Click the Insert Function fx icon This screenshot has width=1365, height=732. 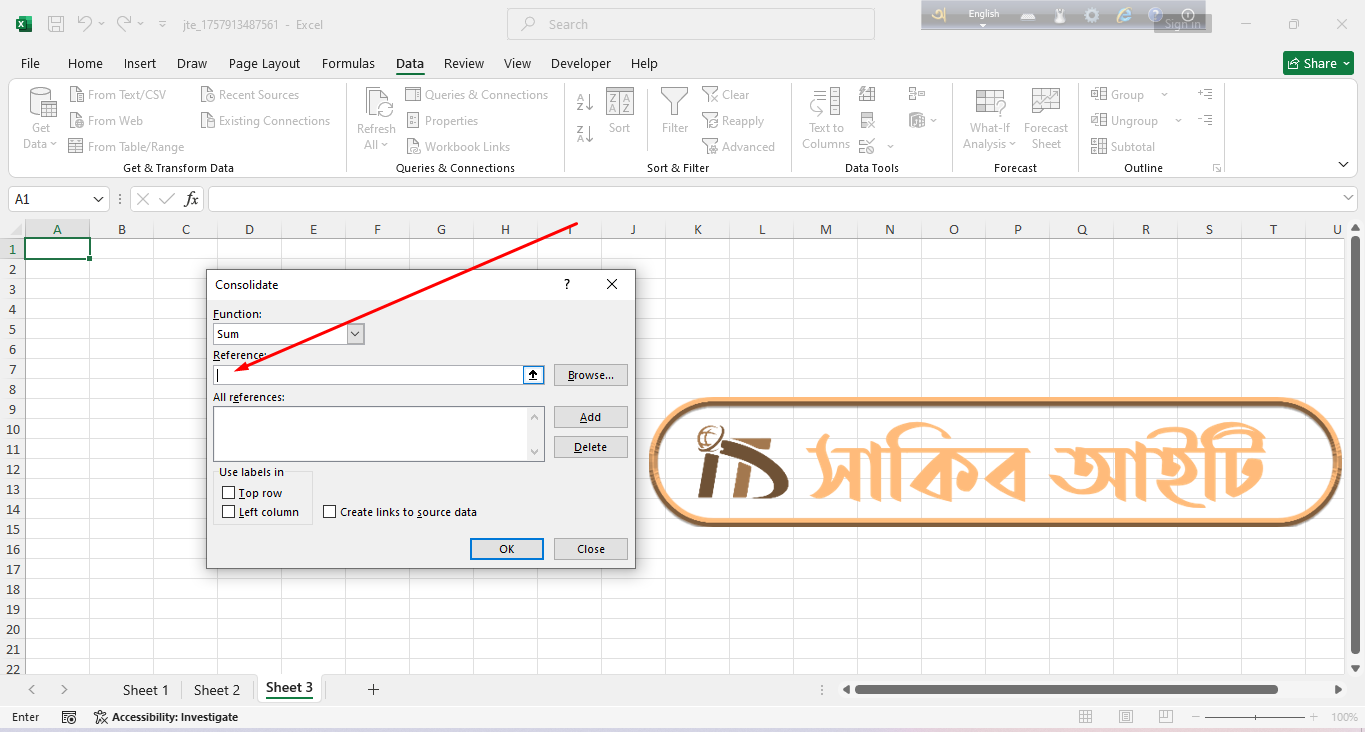191,199
